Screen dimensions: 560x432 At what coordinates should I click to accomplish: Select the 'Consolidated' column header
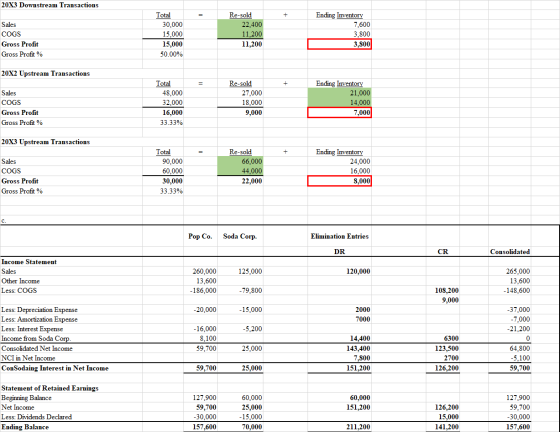510,252
